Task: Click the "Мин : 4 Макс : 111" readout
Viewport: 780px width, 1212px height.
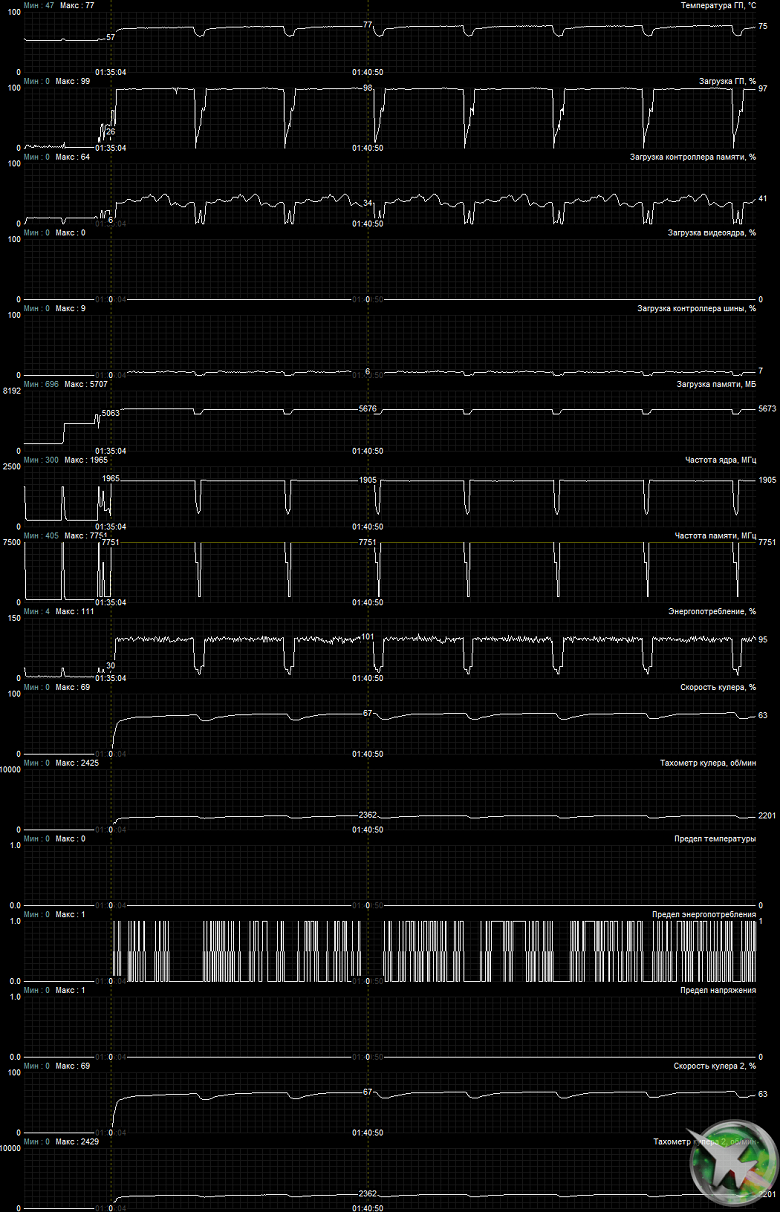Action: pyautogui.click(x=59, y=611)
